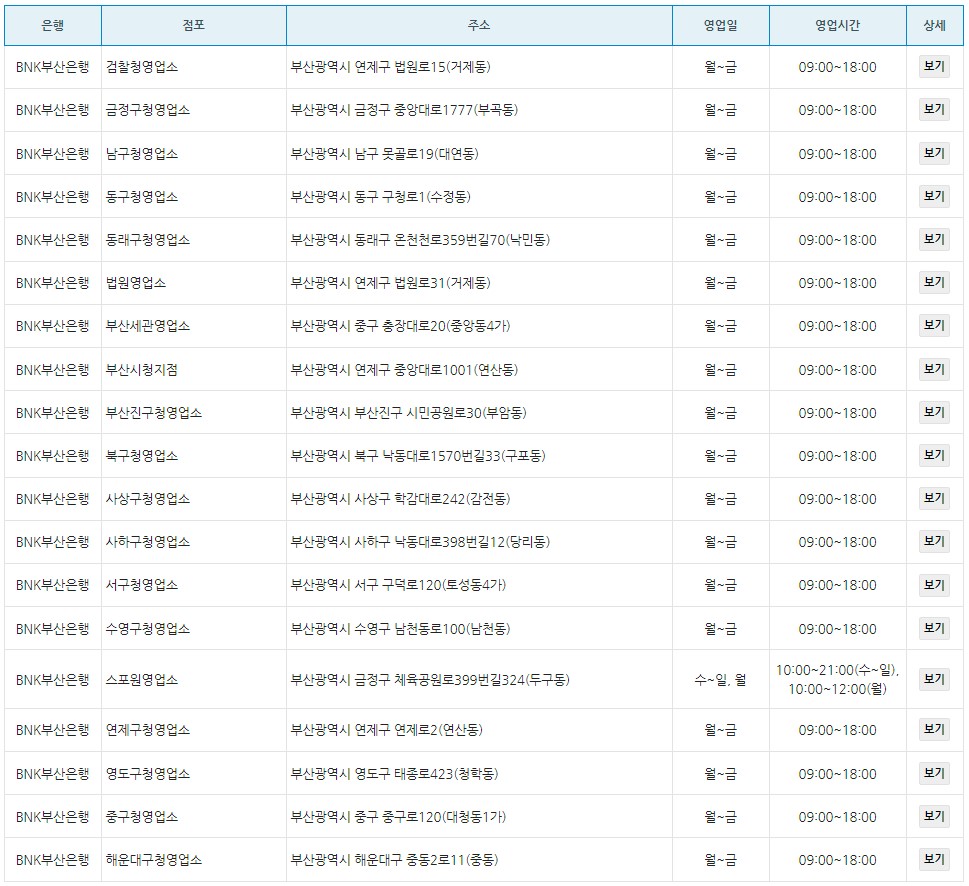
Task: Click the 주소 column header
Action: coord(478,26)
